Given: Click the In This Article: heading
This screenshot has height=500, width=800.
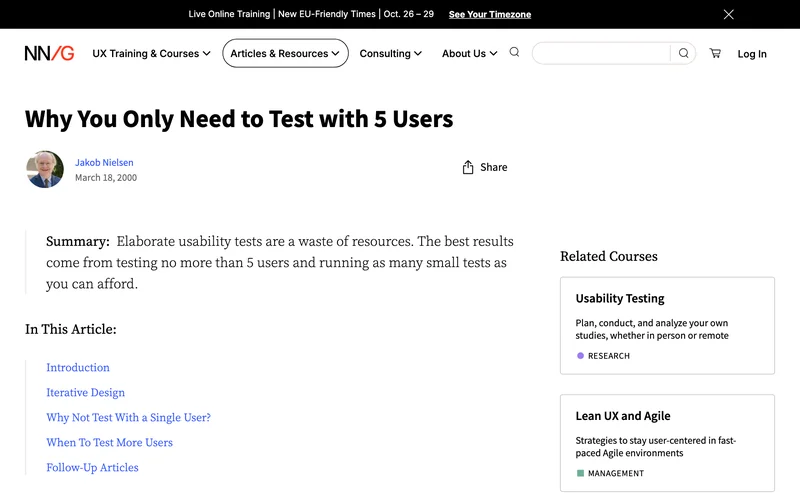Looking at the screenshot, I should pos(70,329).
